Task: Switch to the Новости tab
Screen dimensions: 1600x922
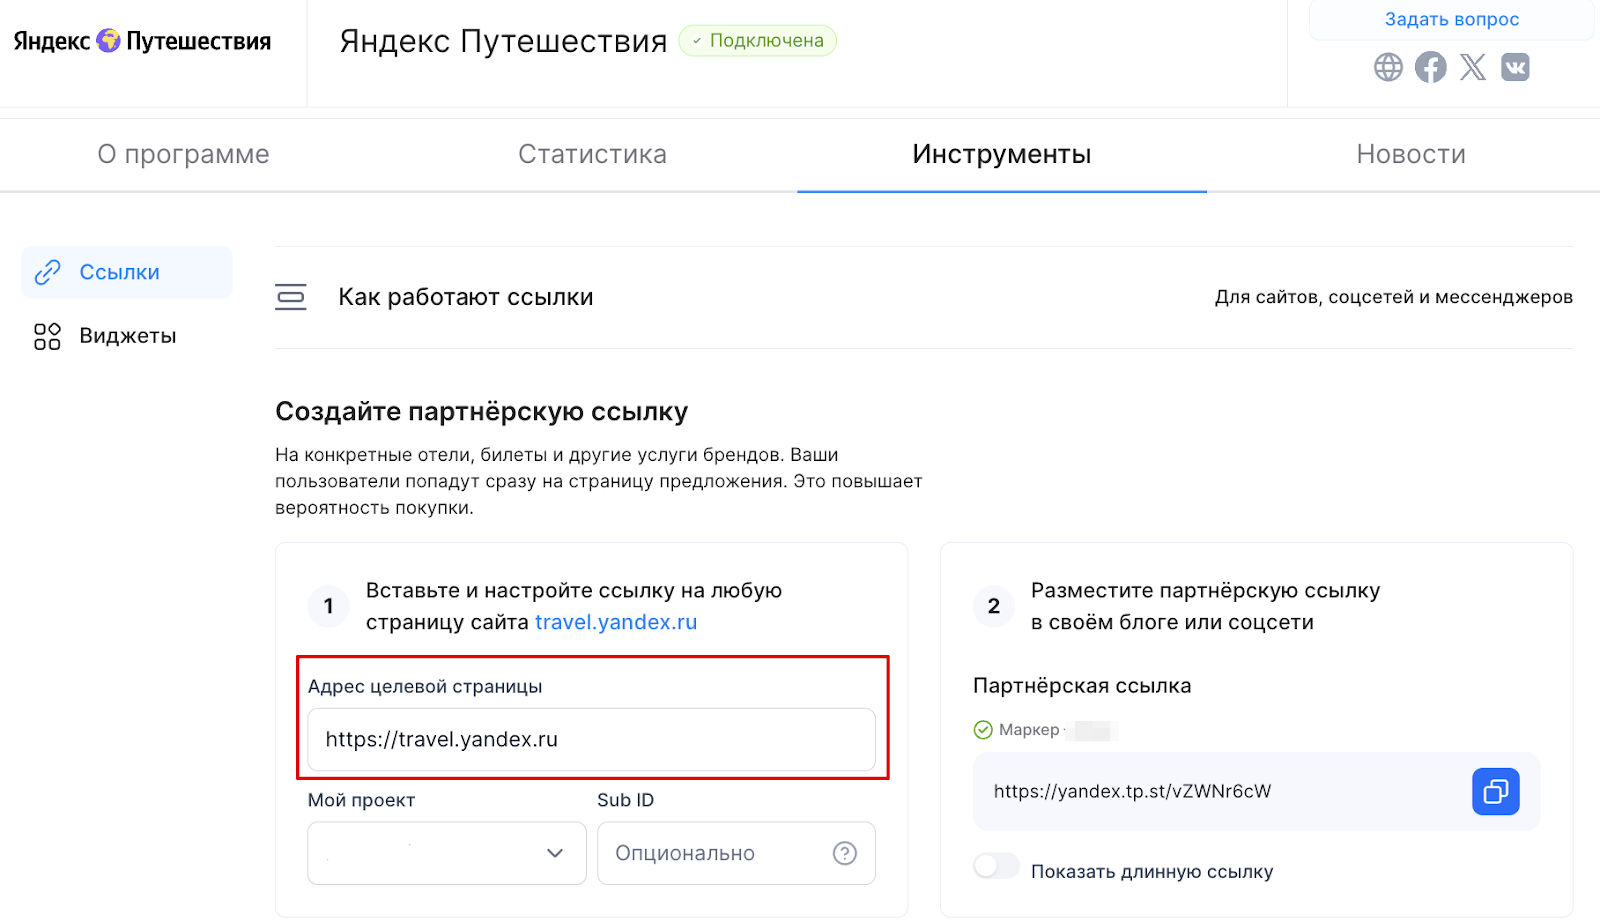Action: 1411,154
